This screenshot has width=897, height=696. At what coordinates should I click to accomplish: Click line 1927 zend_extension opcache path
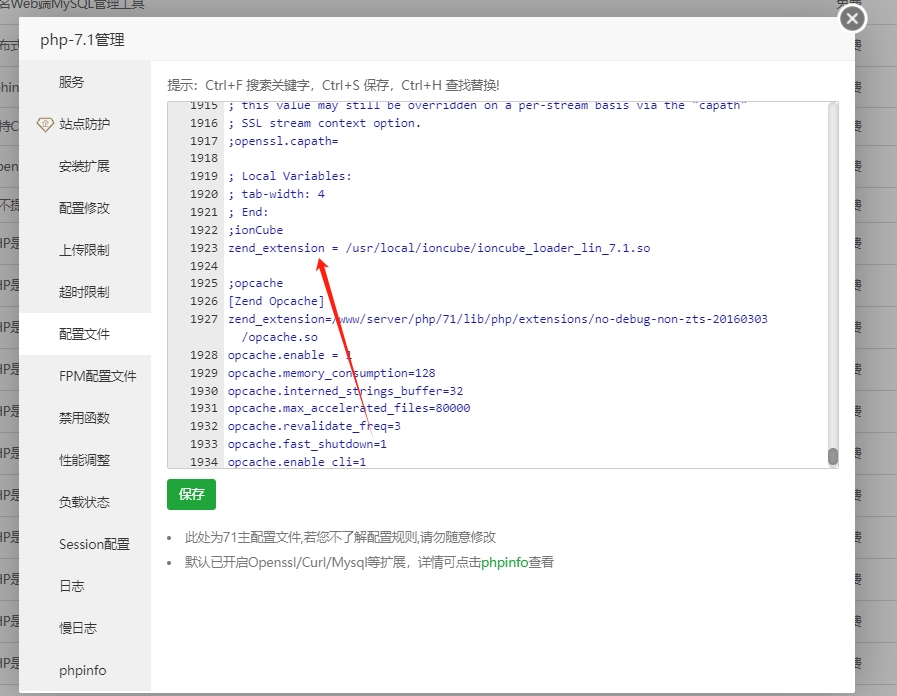(498, 319)
